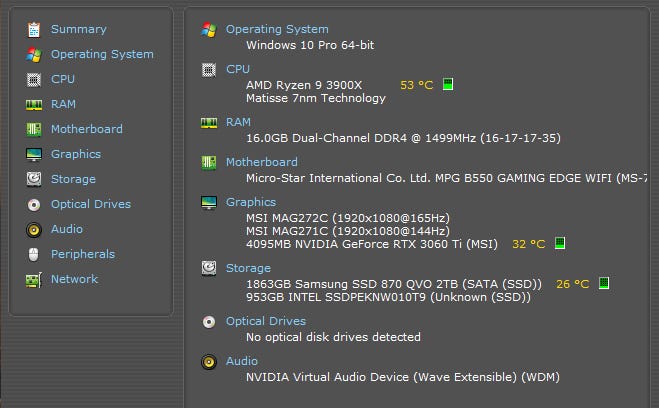659x408 pixels.
Task: Open the Motherboard heading in main panel
Action: point(261,162)
